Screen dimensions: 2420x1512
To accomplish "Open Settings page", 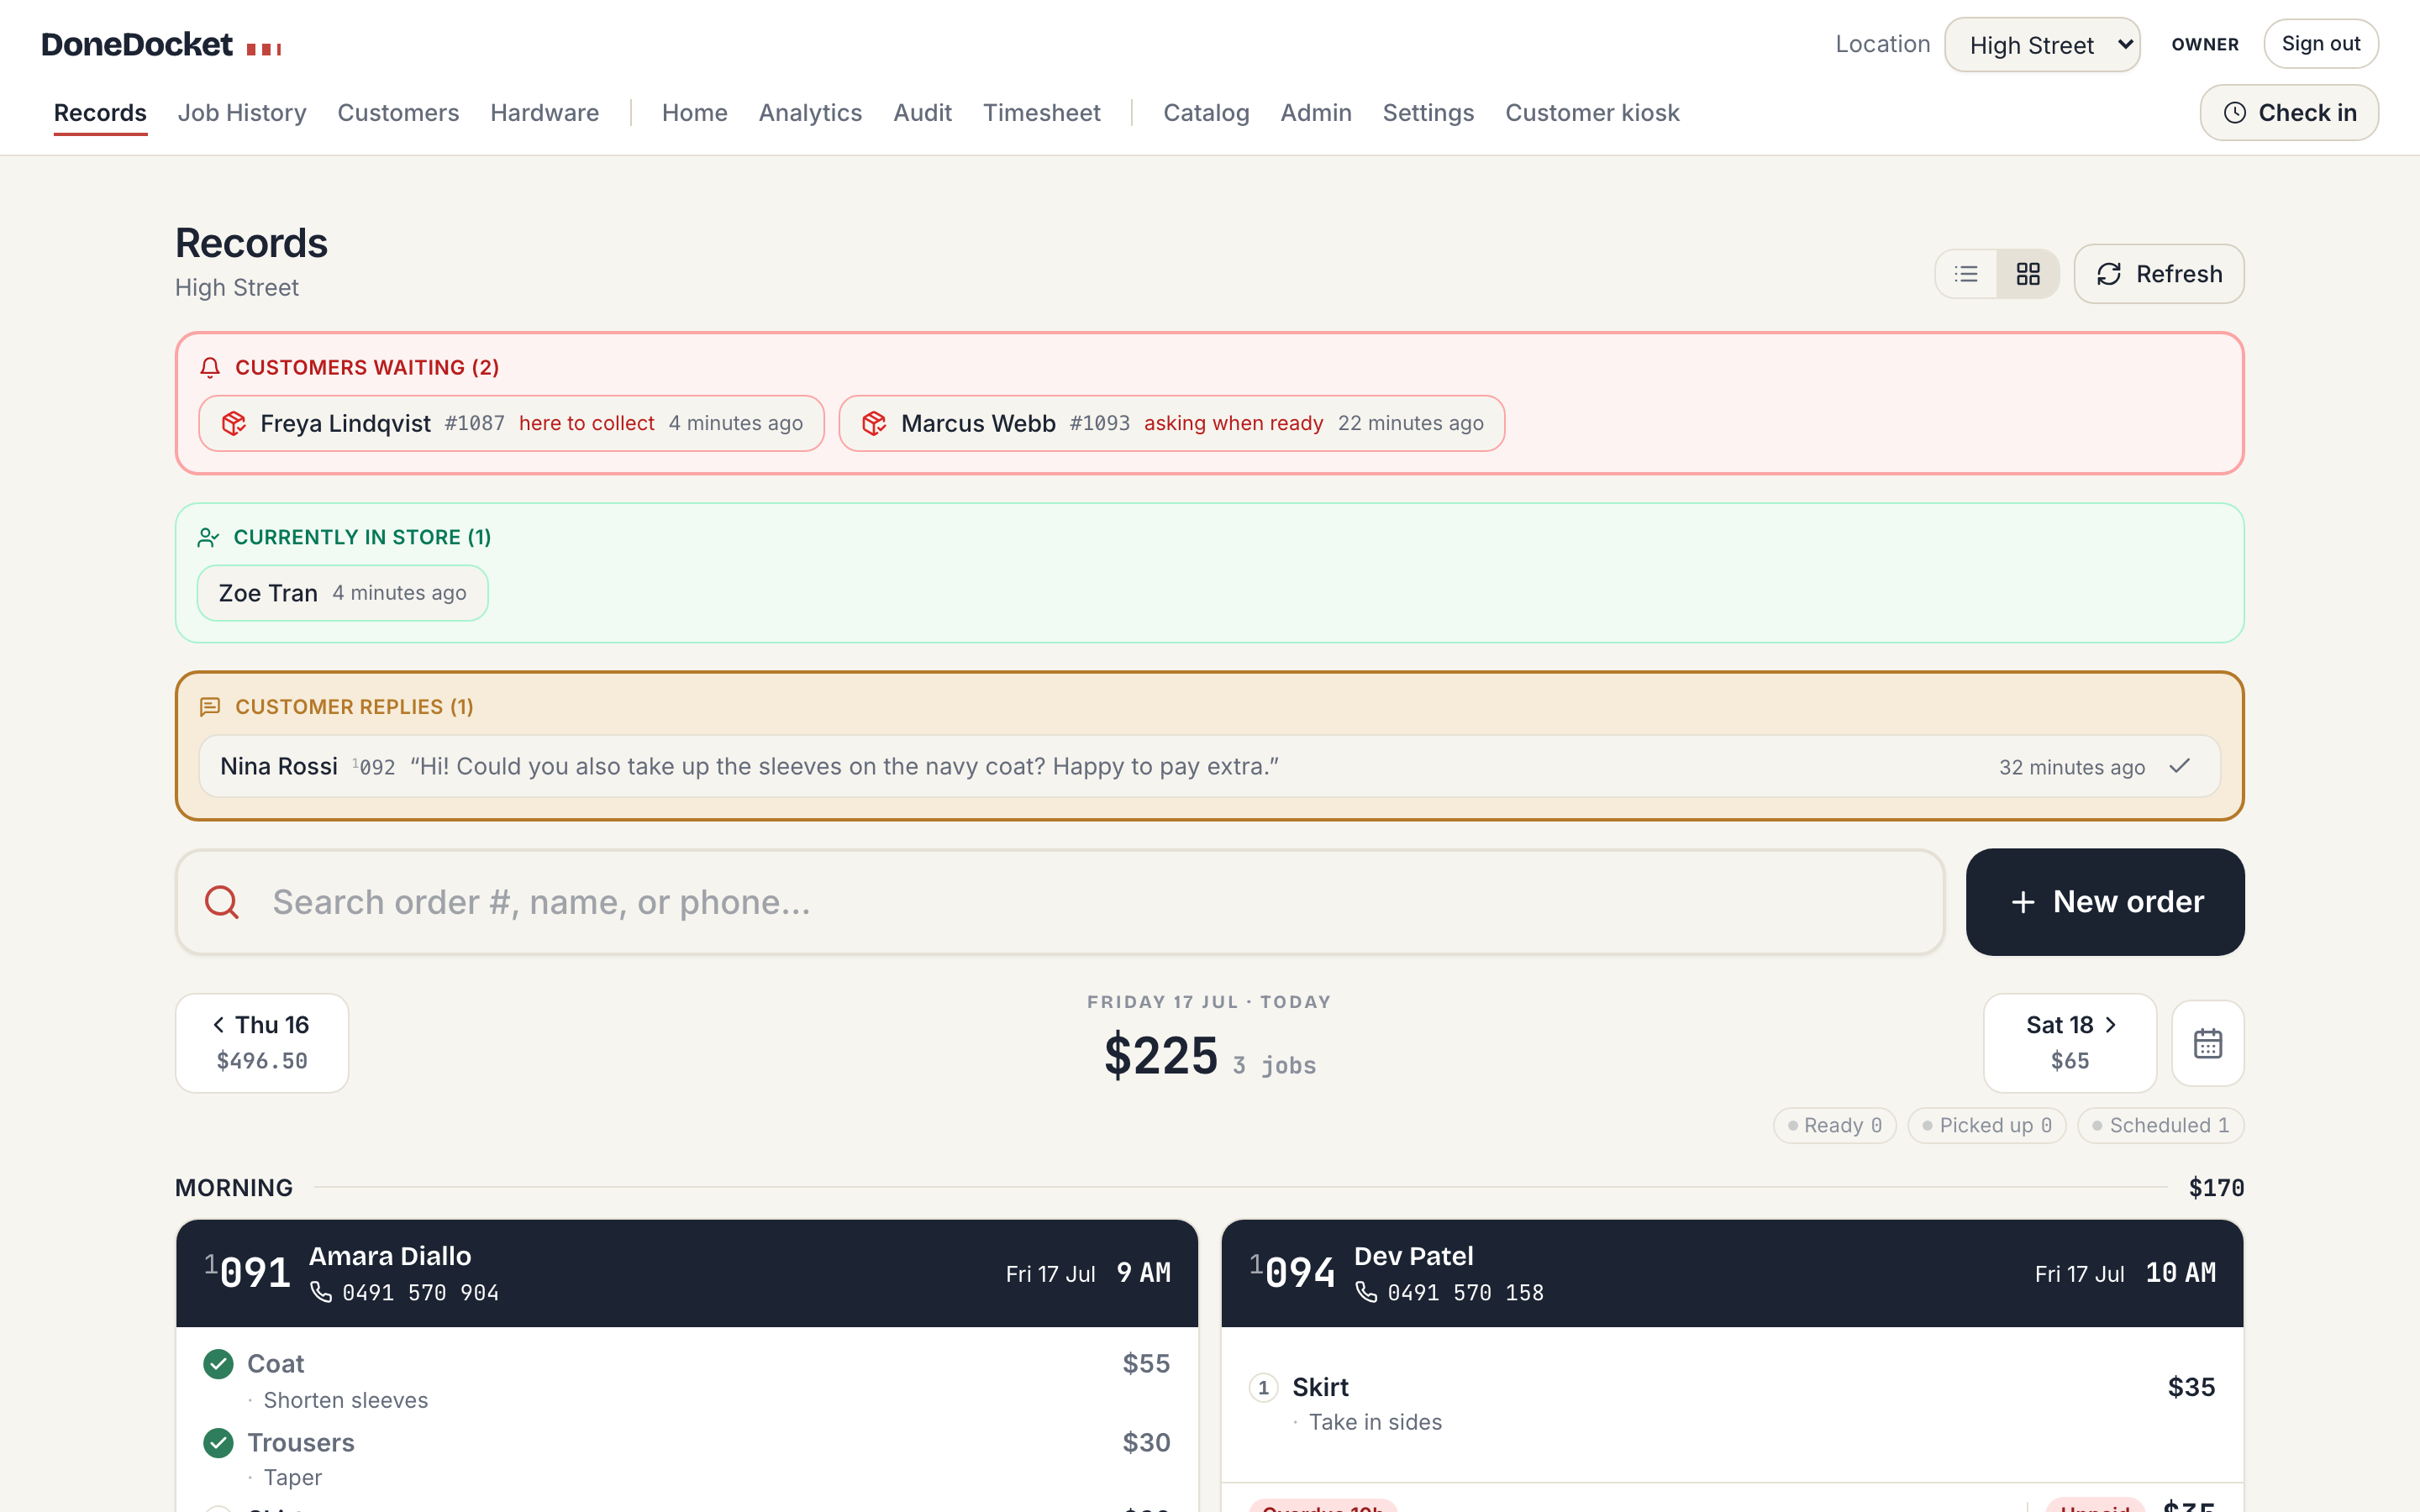I will [1428, 113].
